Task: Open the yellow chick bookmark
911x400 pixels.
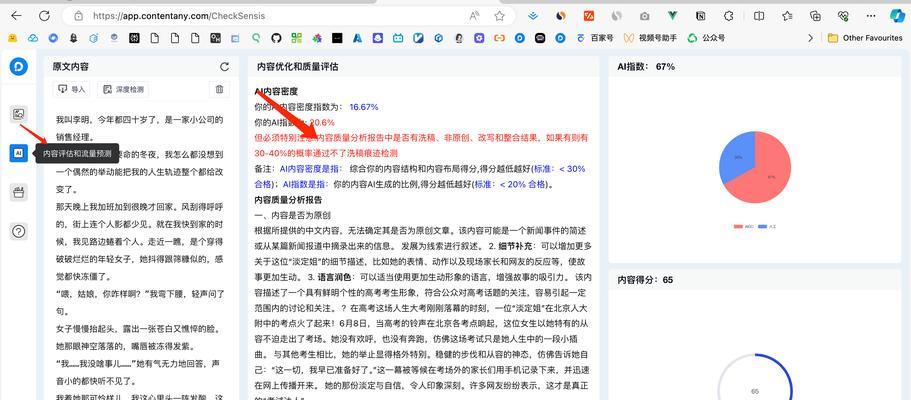Action: tap(12, 38)
